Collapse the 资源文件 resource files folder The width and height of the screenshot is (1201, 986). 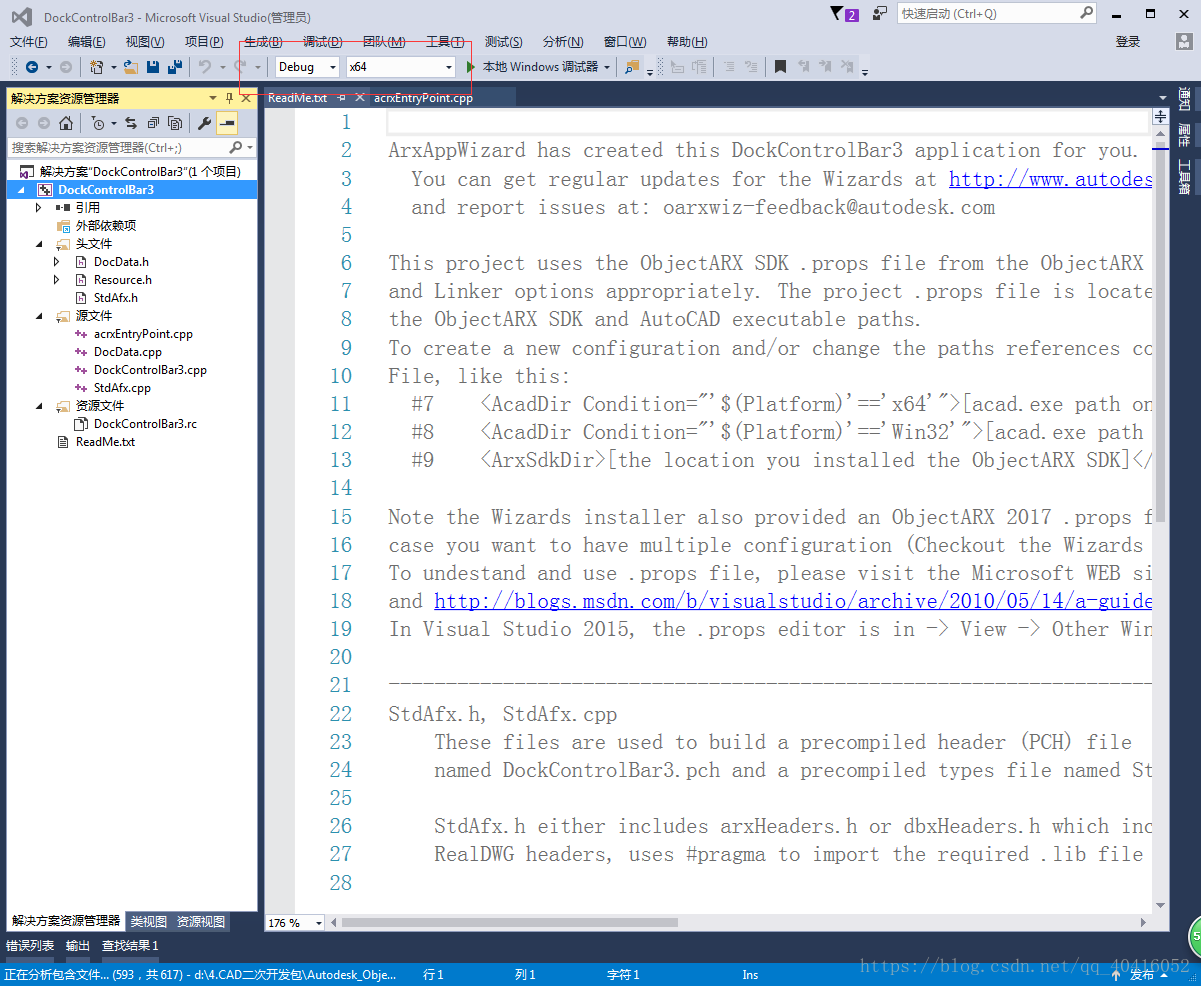tap(38, 405)
